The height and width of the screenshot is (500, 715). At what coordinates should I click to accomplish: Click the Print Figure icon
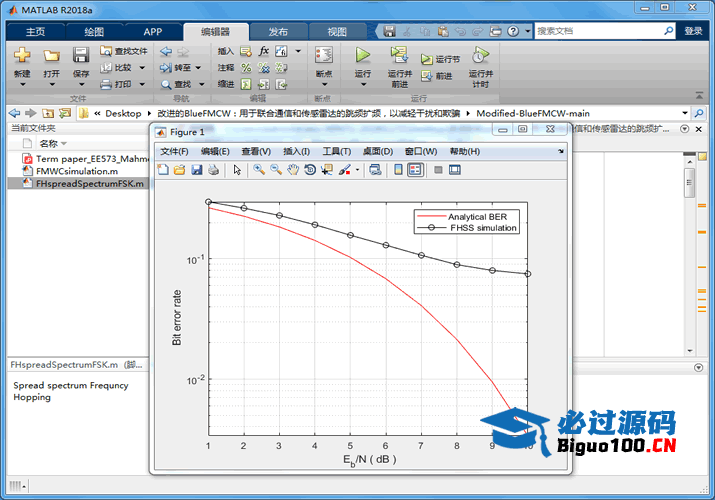click(x=214, y=170)
